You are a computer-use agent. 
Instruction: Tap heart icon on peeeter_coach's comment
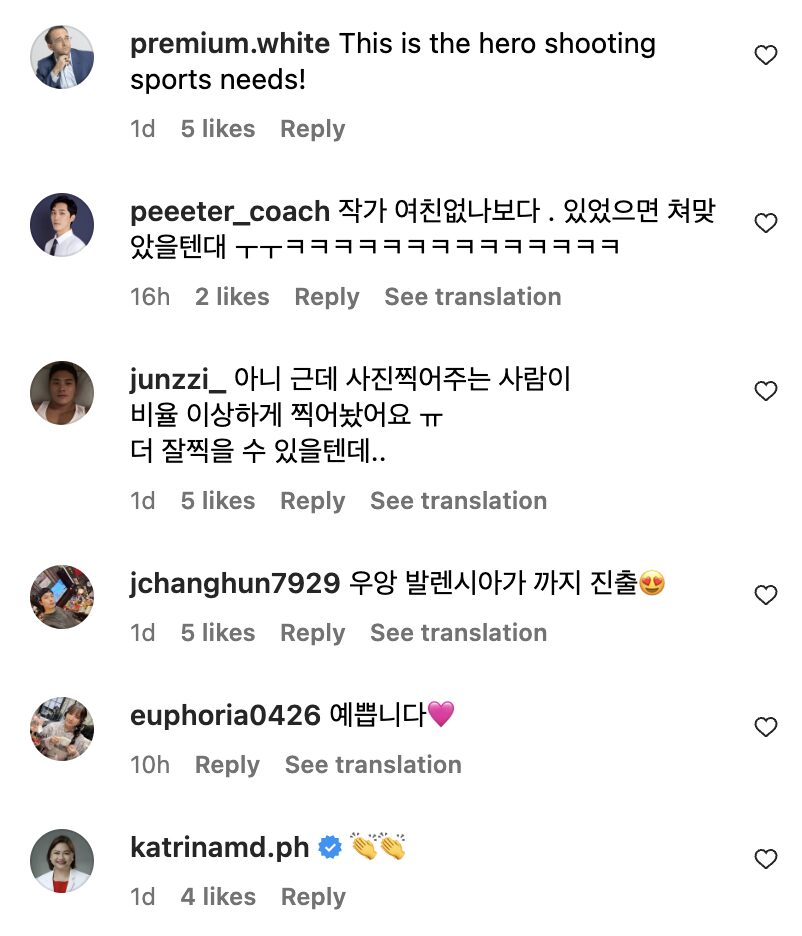pyautogui.click(x=765, y=223)
